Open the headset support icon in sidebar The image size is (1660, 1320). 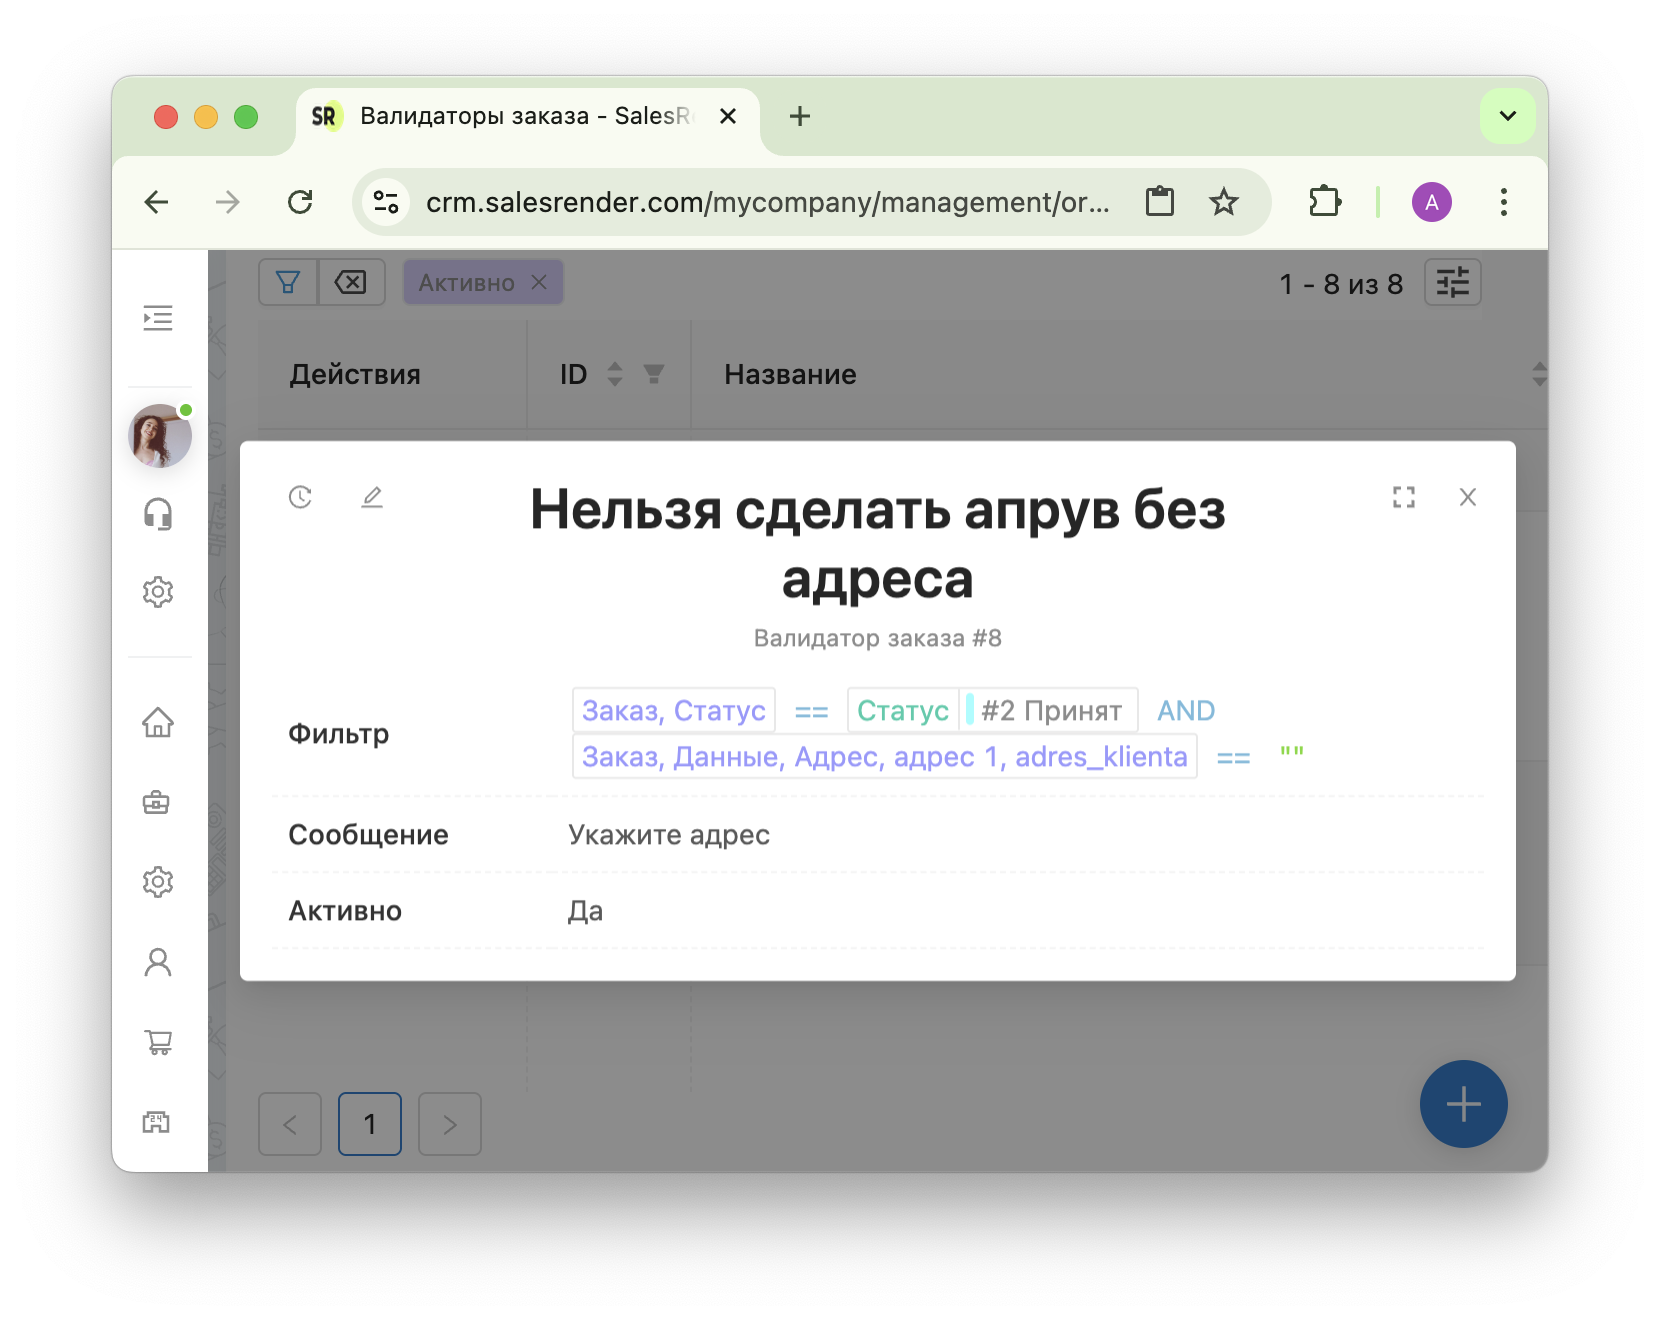pos(158,514)
